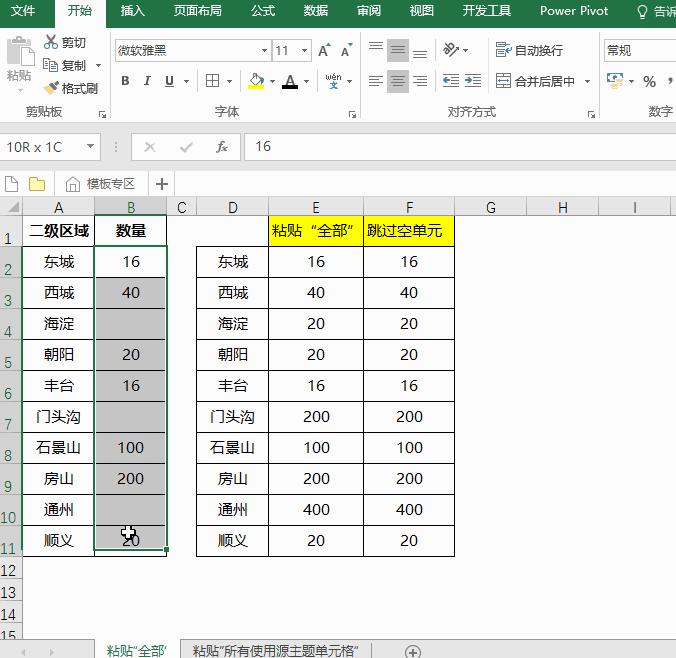Viewport: 676px width, 658px height.
Task: Open clipboard group dialog launcher
Action: (102, 114)
